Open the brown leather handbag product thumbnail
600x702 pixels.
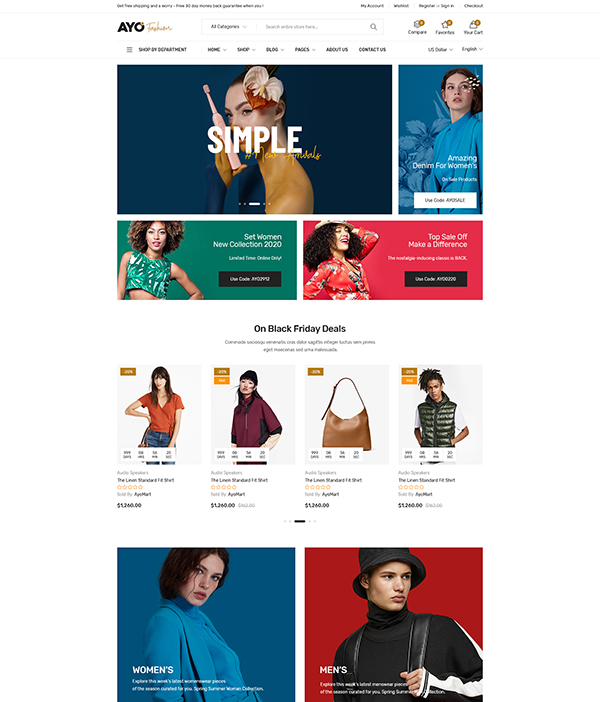pos(347,414)
